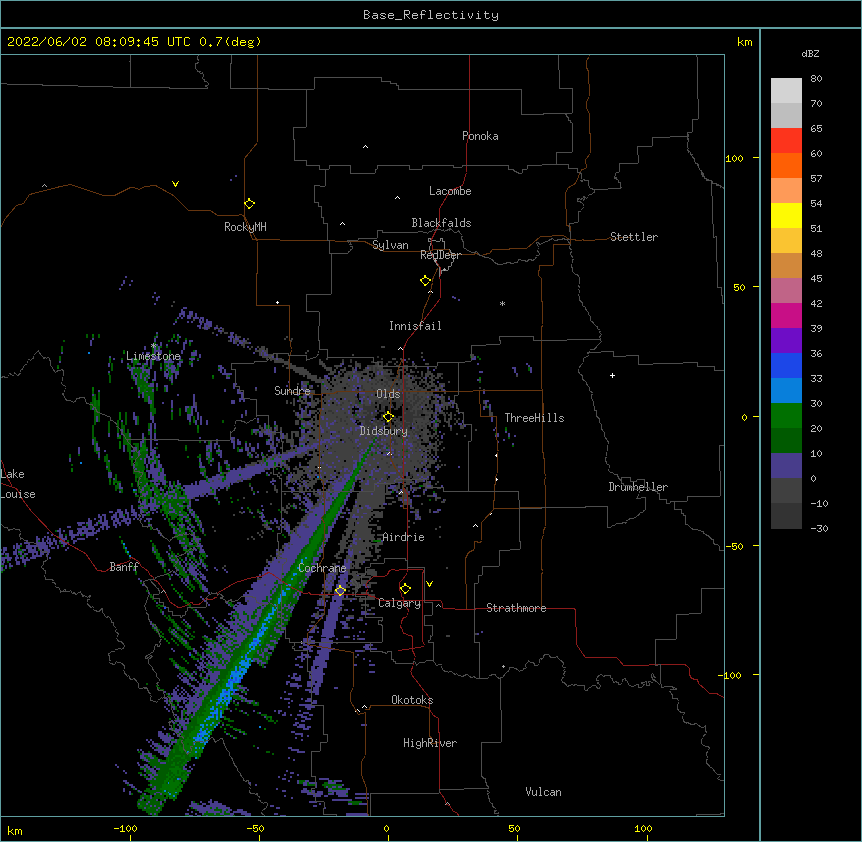The width and height of the screenshot is (862, 842).
Task: Click the Lacombe city label
Action: (x=450, y=191)
